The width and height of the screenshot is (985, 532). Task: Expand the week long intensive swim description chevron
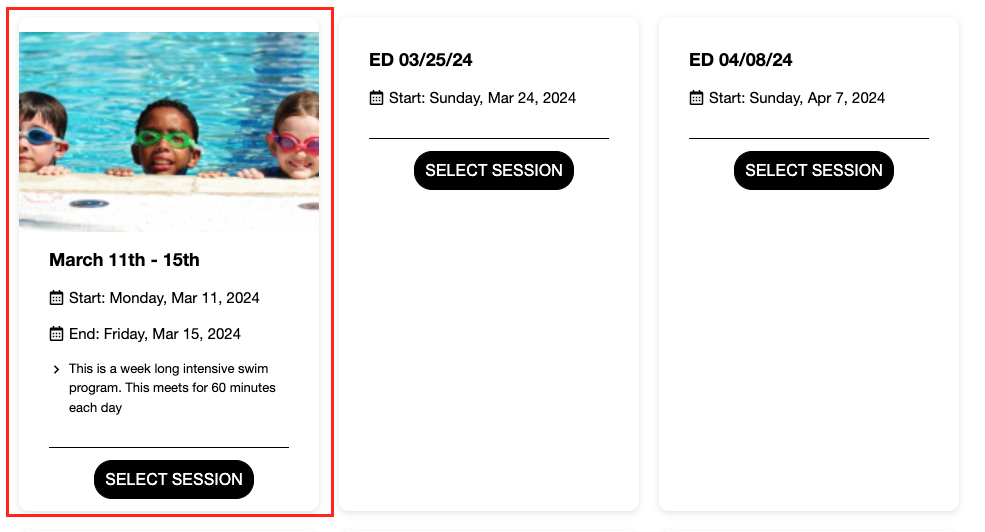[x=56, y=370]
